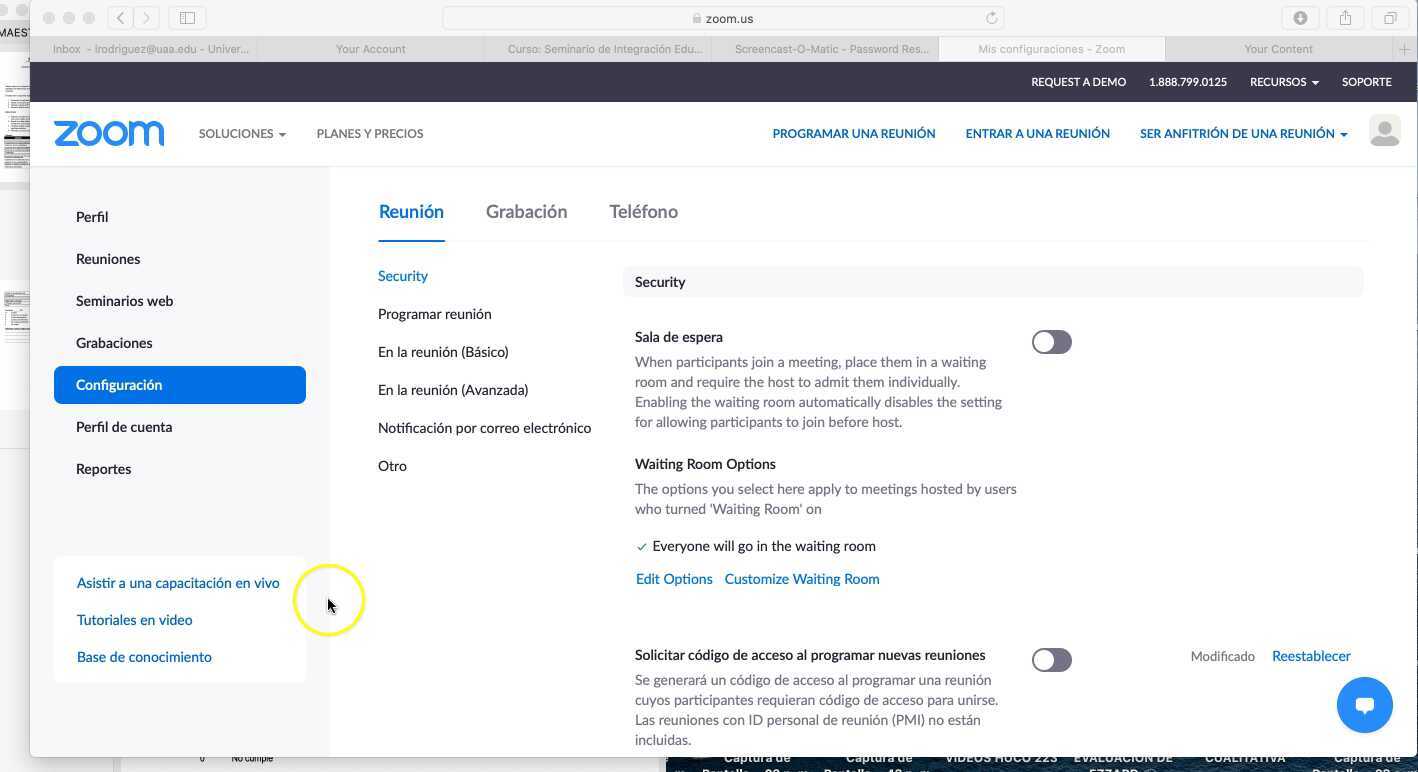Open Base de conocimiento link
The width and height of the screenshot is (1418, 772).
coord(144,657)
